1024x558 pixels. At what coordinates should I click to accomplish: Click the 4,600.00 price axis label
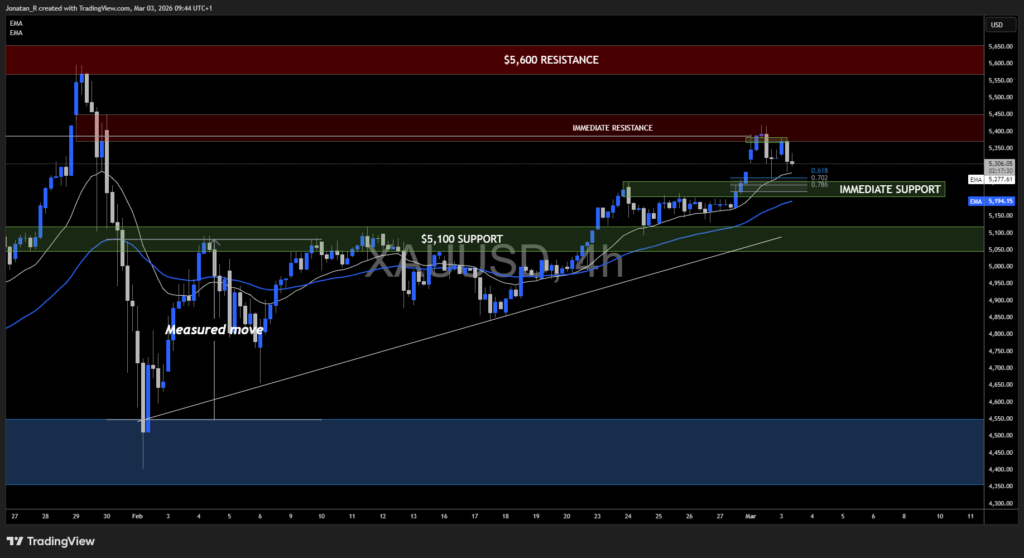click(x=1000, y=402)
